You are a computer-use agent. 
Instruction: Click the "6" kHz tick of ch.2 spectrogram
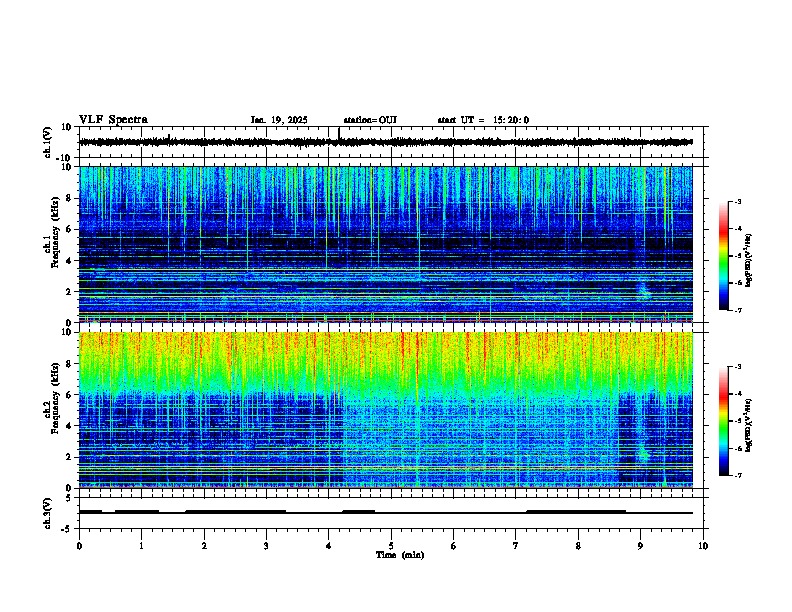click(69, 395)
